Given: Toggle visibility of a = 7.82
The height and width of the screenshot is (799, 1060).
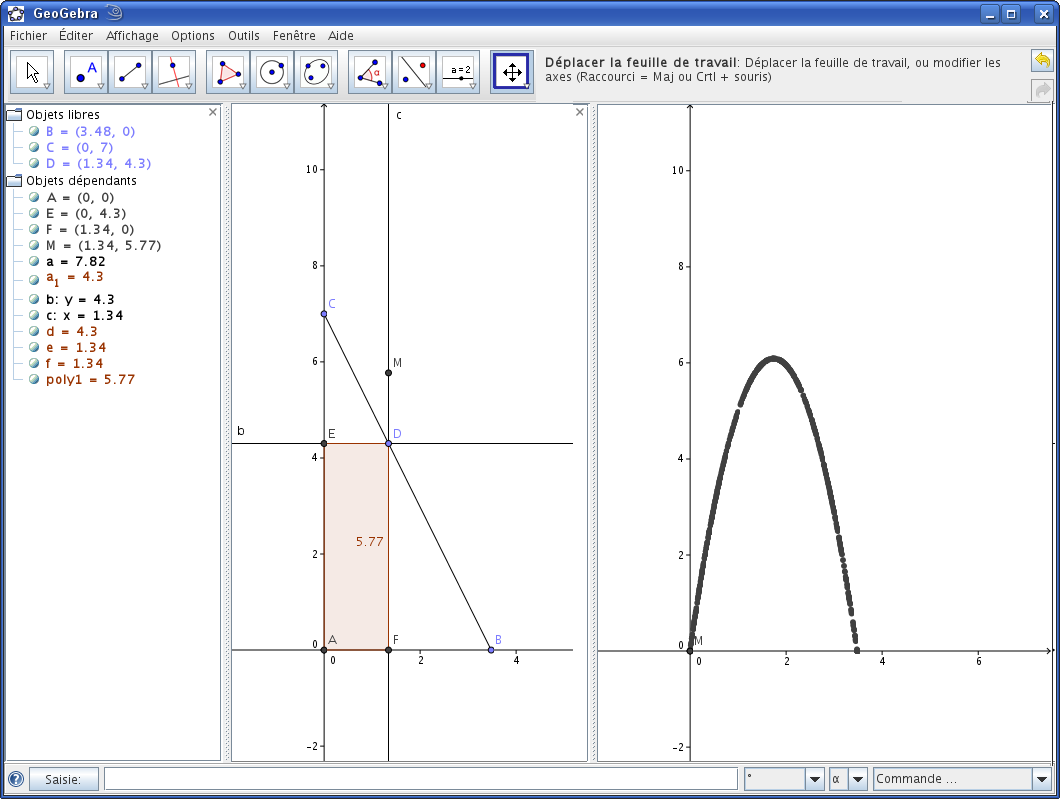Looking at the screenshot, I should point(34,262).
